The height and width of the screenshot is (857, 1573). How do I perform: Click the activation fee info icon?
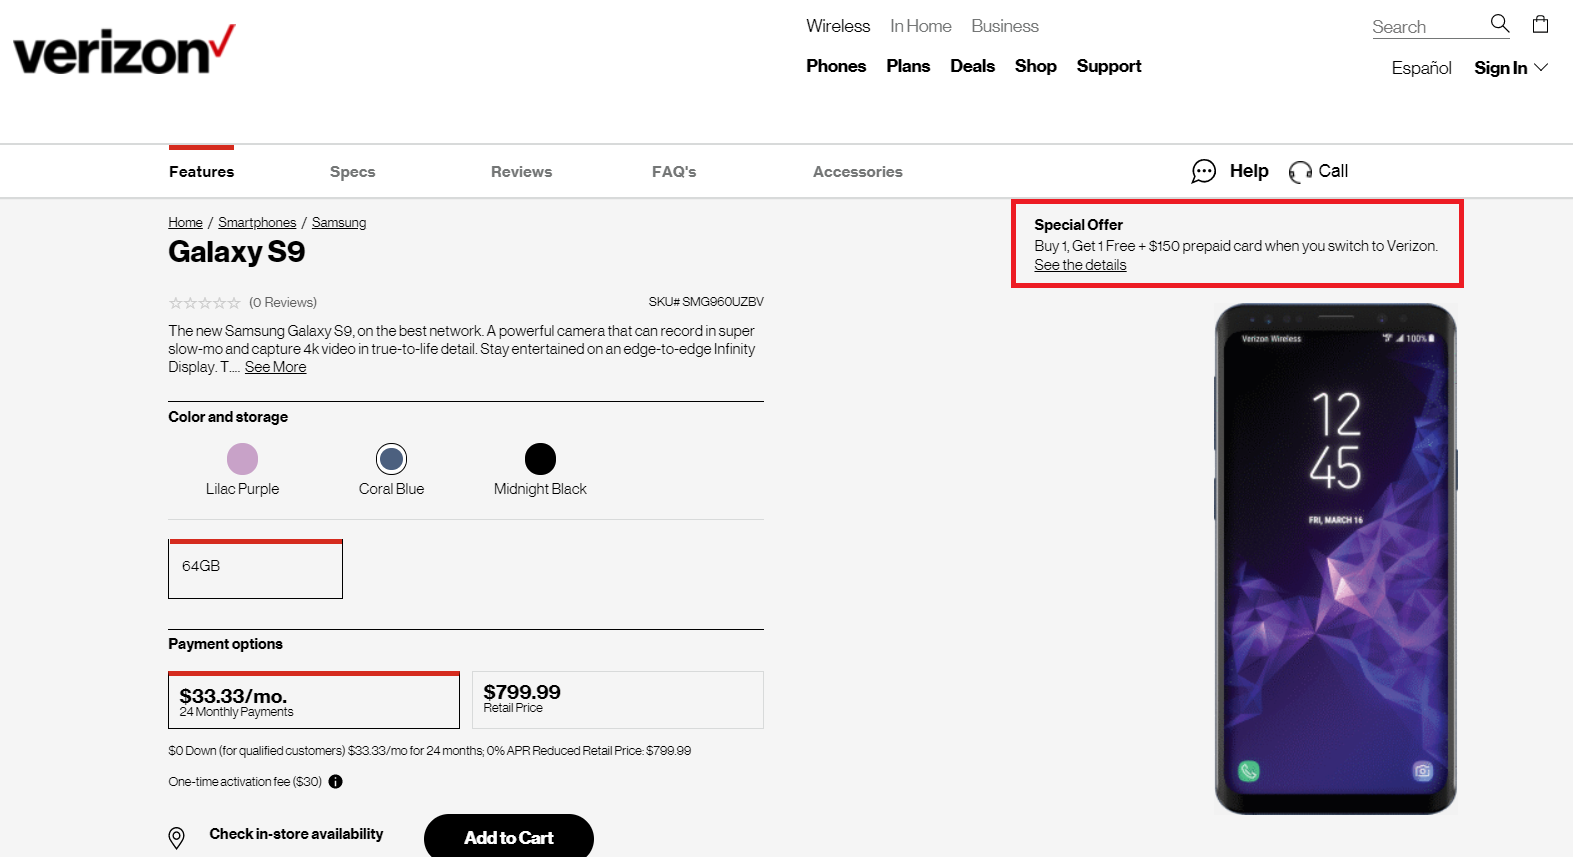(x=336, y=782)
